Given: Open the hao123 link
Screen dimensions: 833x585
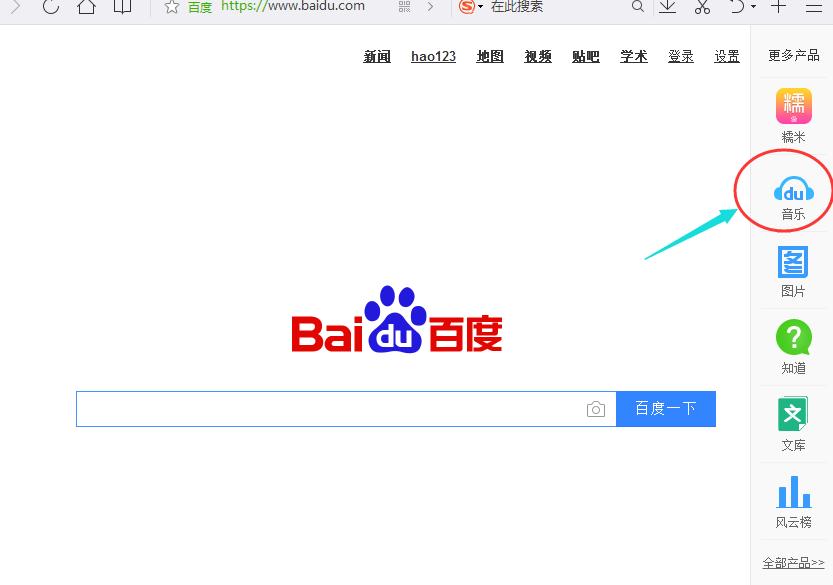Looking at the screenshot, I should point(434,56).
